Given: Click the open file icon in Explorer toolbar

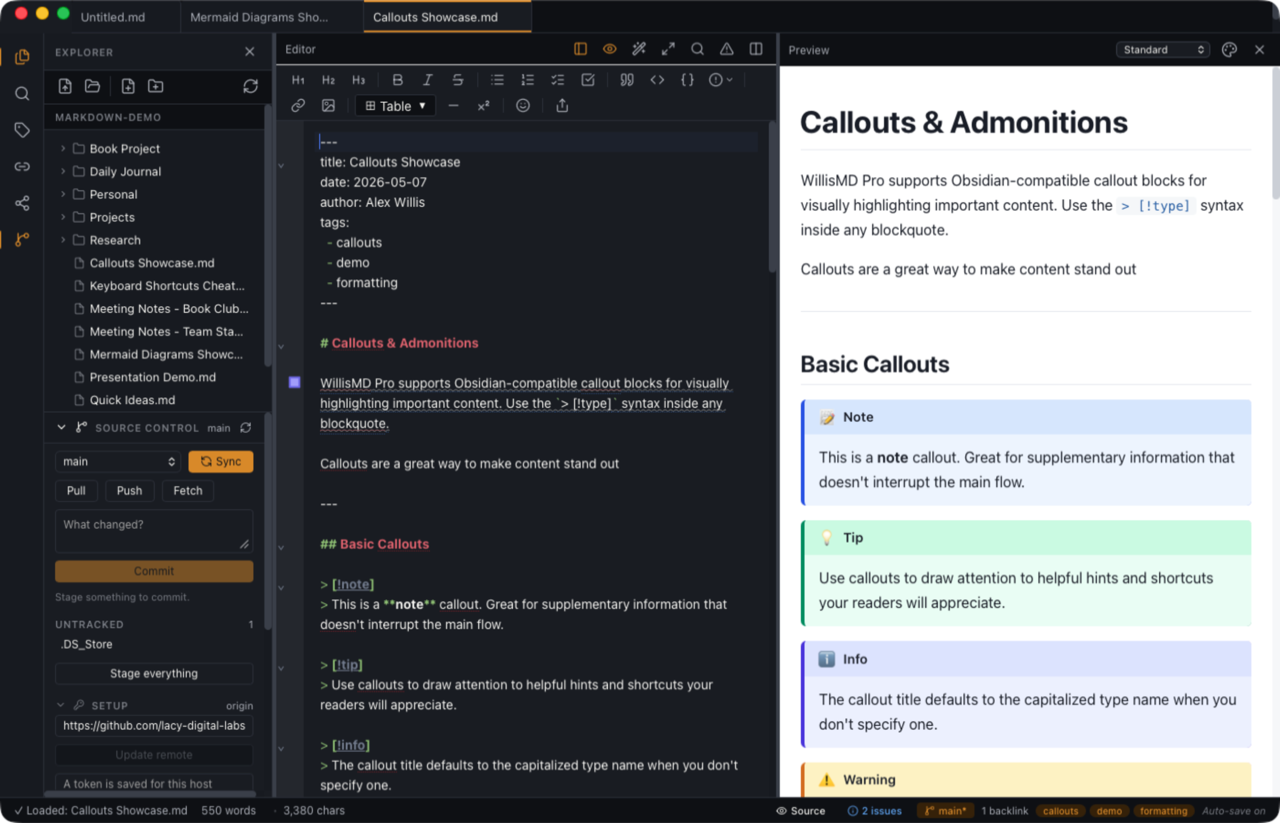Looking at the screenshot, I should tap(65, 86).
